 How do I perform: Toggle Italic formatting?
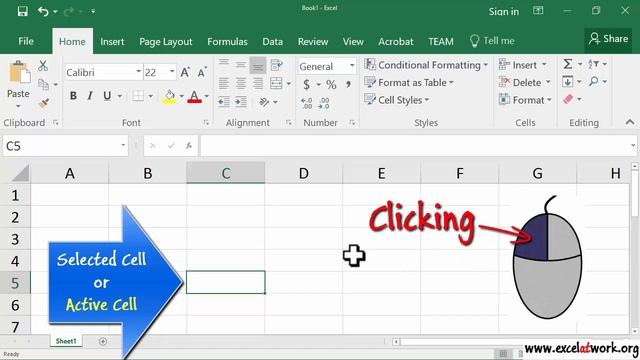pos(90,96)
